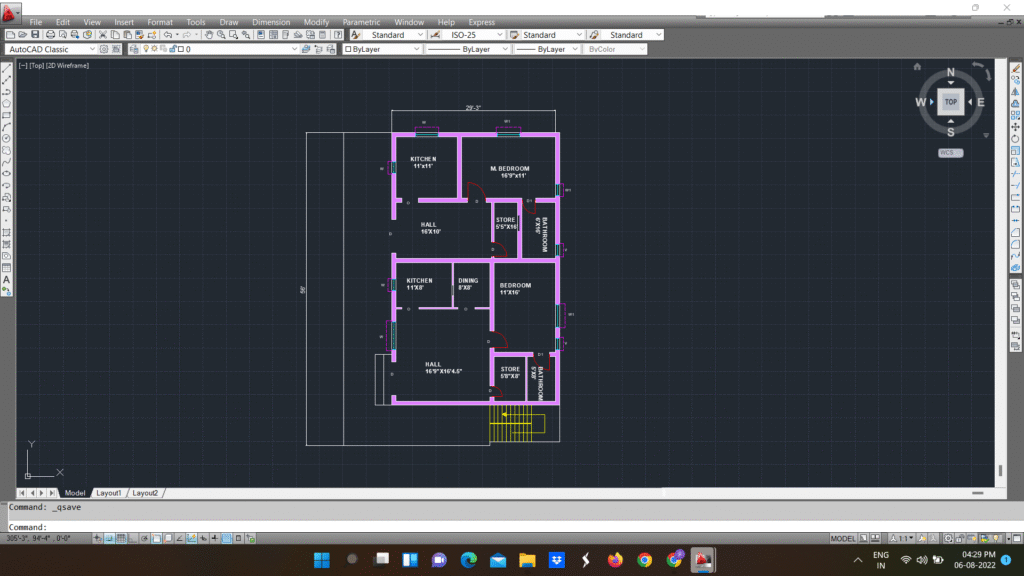Open the ByLayer linetype dropdown
This screenshot has width=1024, height=576.
point(468,49)
